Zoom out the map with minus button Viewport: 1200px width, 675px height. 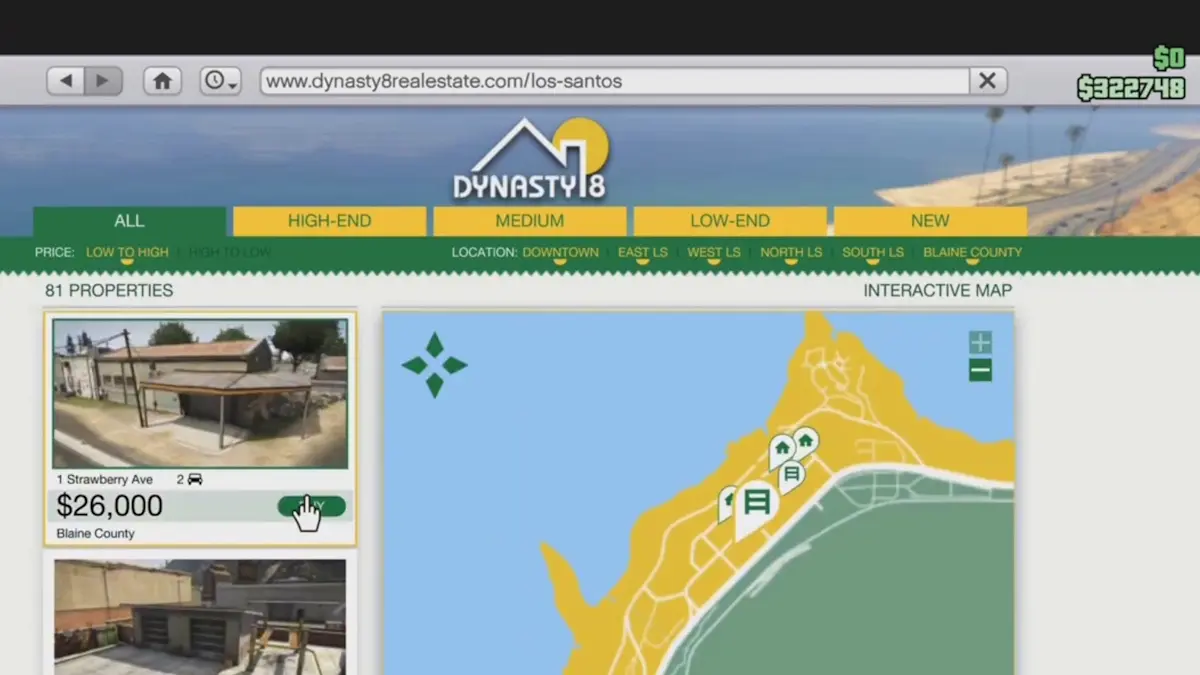980,371
